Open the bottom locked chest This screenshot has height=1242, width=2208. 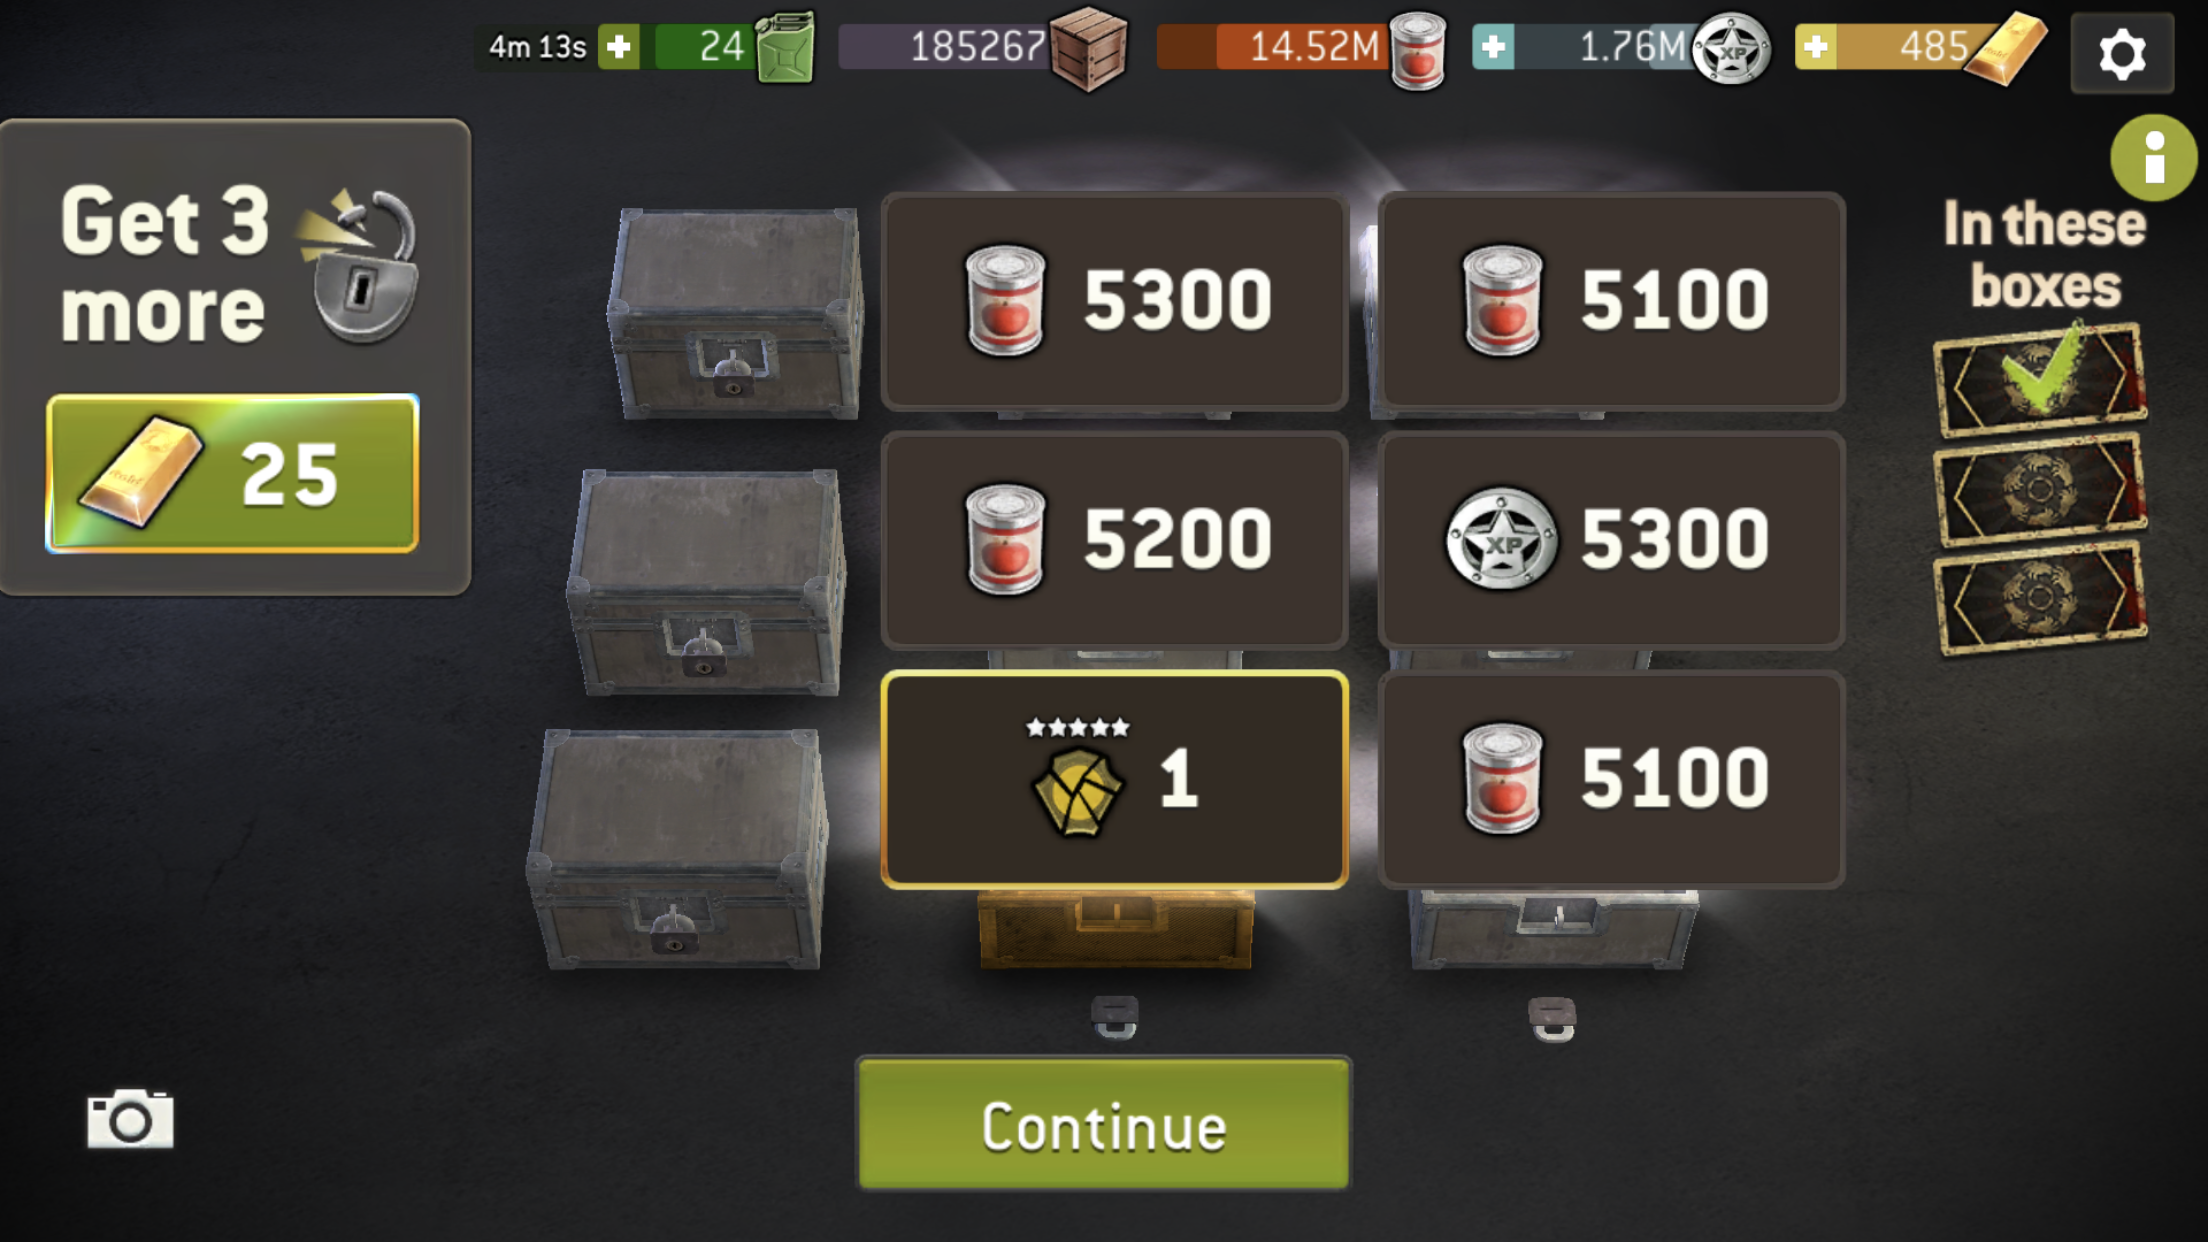[x=680, y=848]
